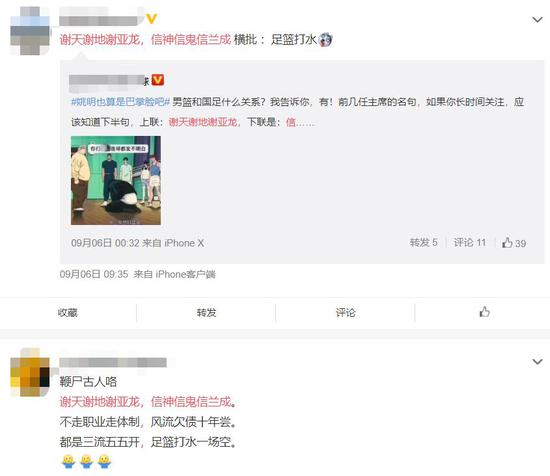Like the first Weibo post via thumbs-up
Image resolution: width=550 pixels, height=476 pixels.
tap(484, 311)
